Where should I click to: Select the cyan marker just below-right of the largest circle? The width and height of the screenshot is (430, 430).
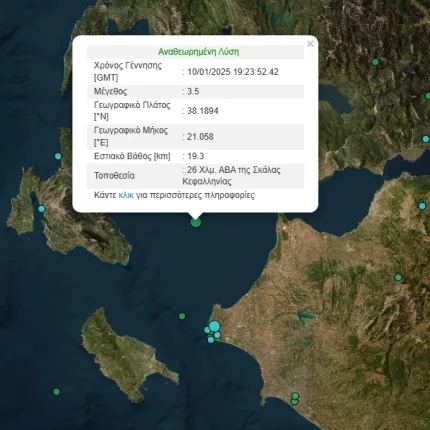217,335
